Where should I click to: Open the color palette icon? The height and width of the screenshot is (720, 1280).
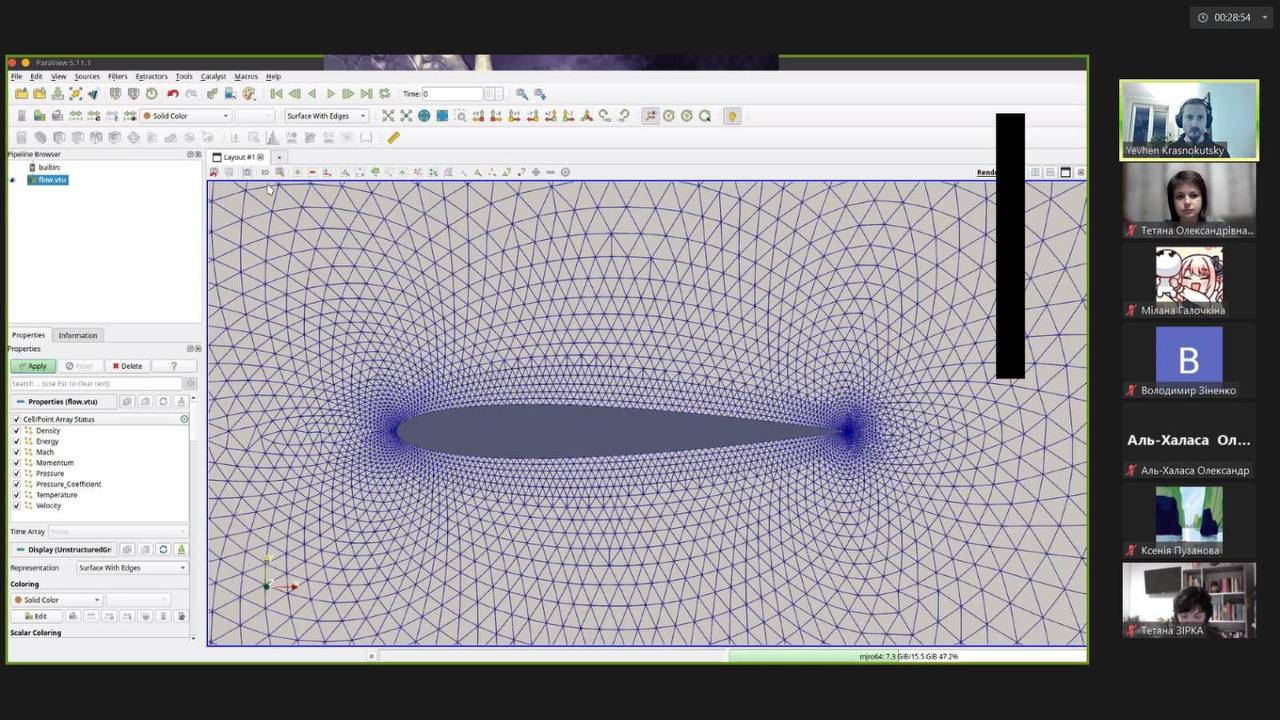(x=249, y=94)
